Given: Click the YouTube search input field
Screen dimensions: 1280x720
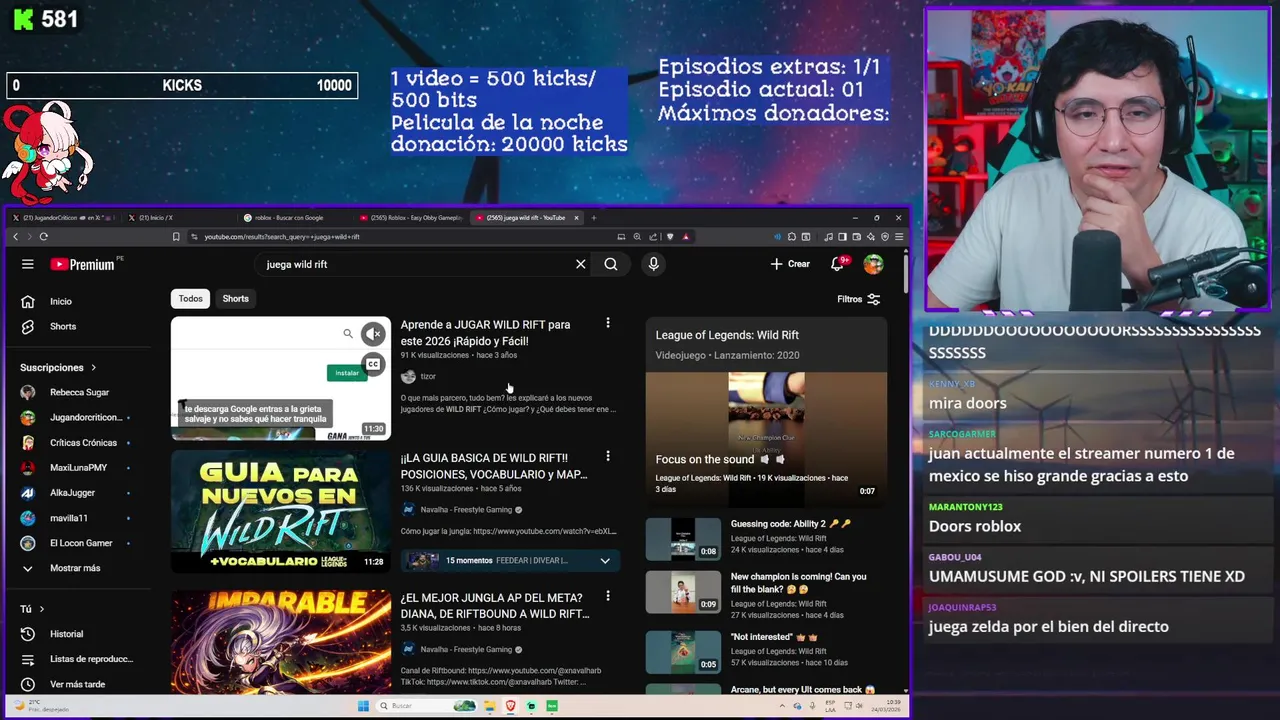Looking at the screenshot, I should click(x=415, y=264).
